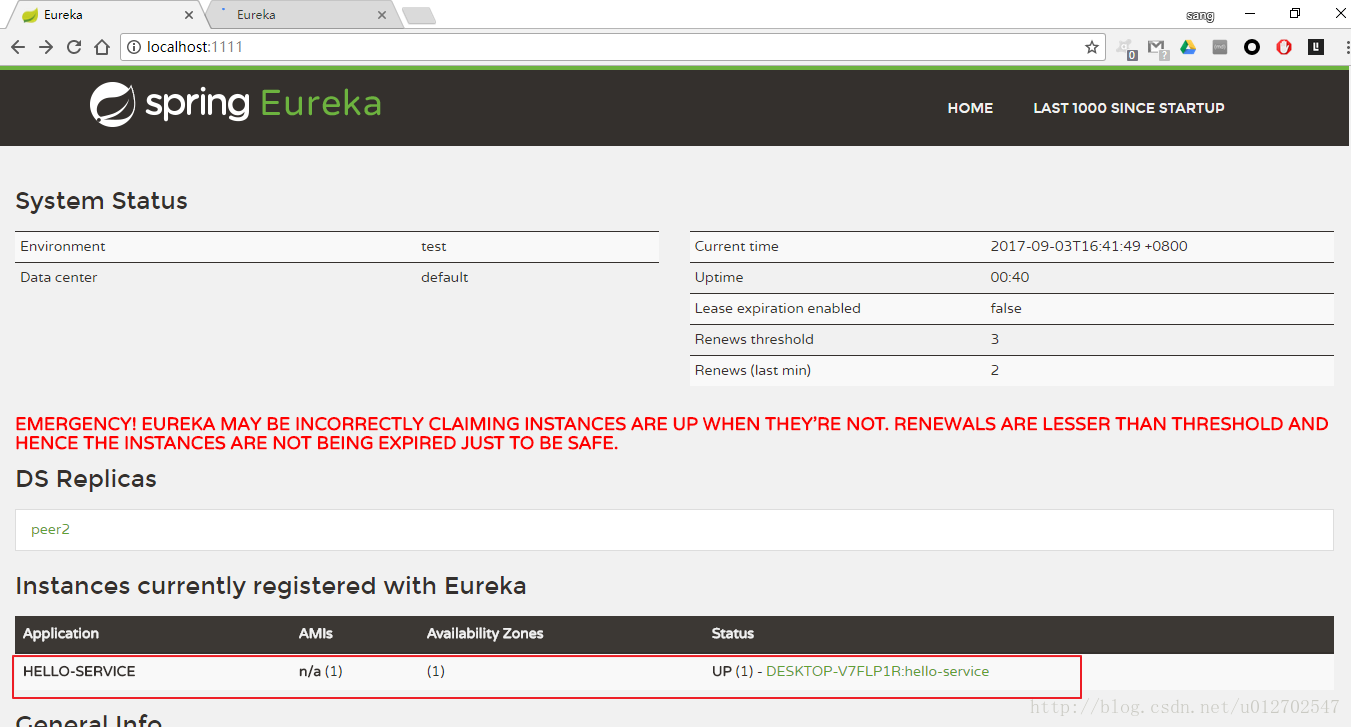Open the Gmail checker extension icon
Image resolution: width=1351 pixels, height=727 pixels.
pos(1157,47)
